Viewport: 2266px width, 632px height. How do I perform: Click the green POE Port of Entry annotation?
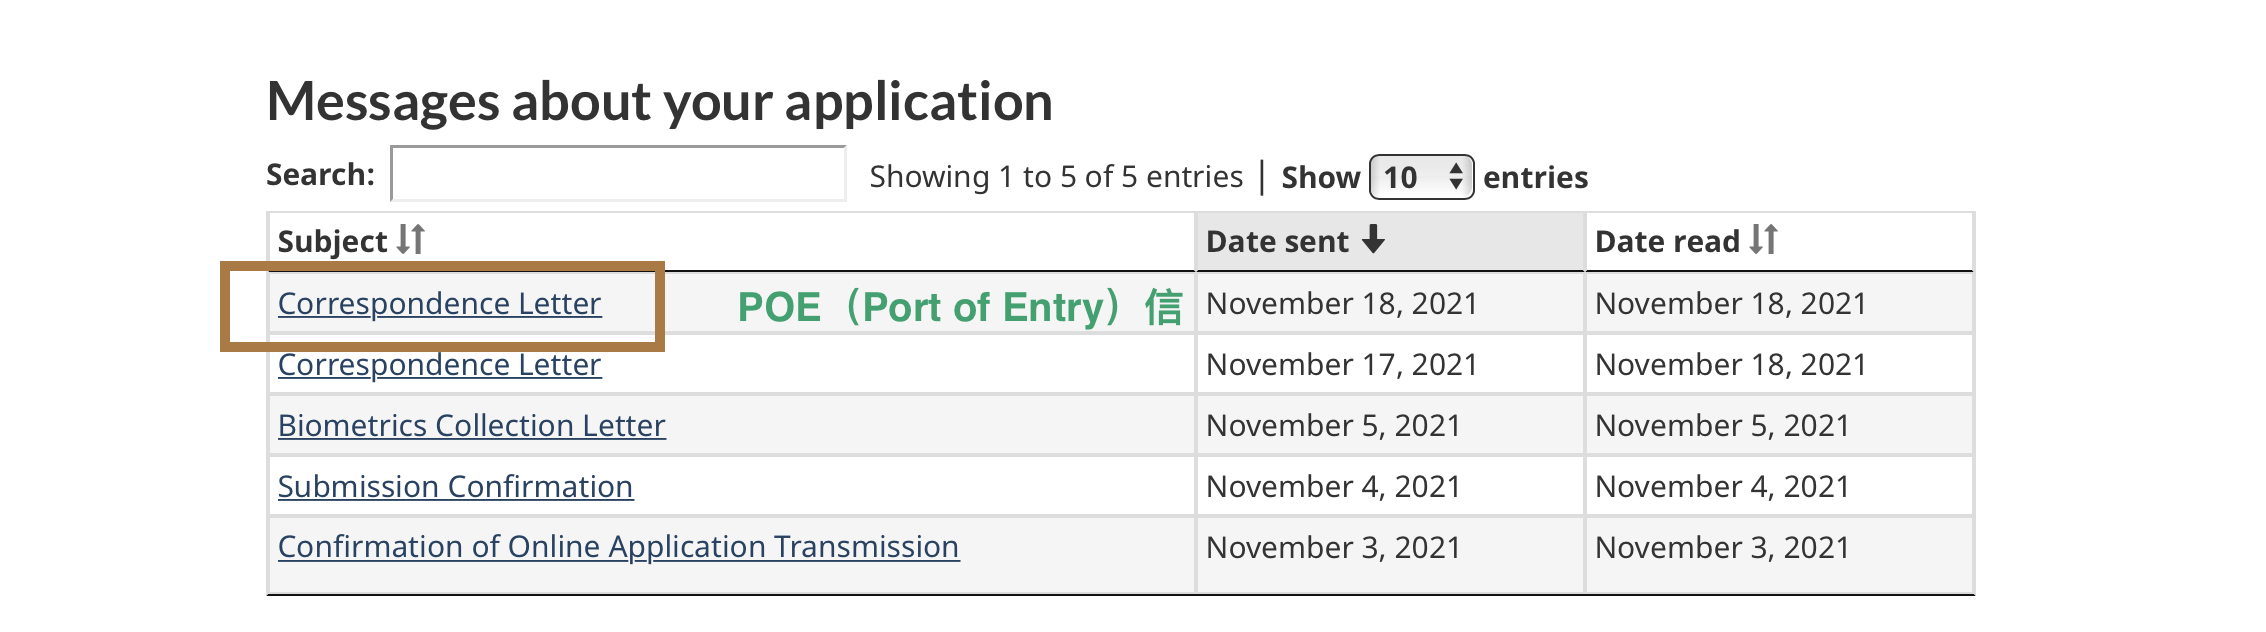coord(960,307)
